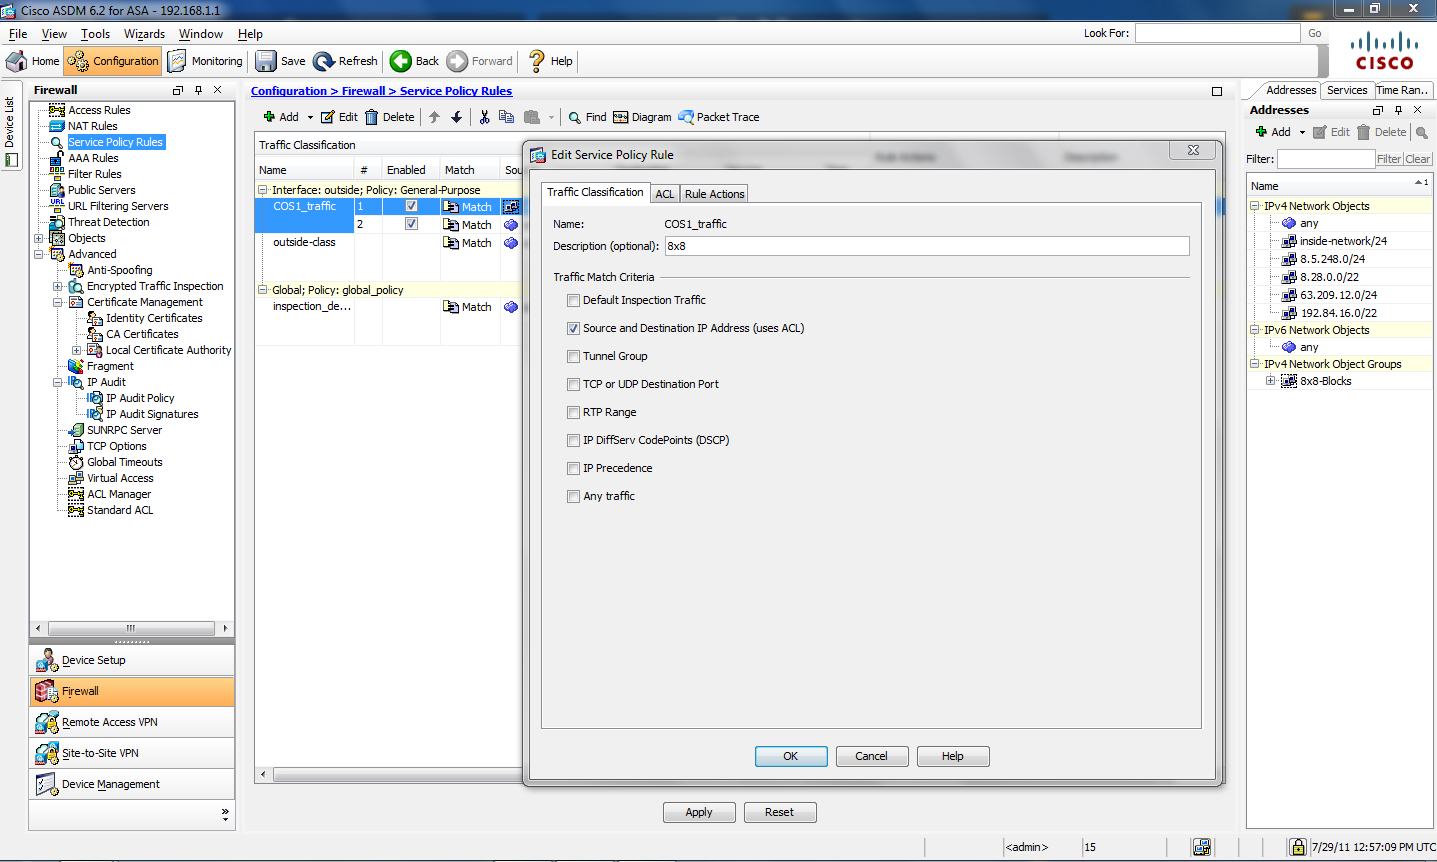Open the Tools menu

click(x=95, y=34)
